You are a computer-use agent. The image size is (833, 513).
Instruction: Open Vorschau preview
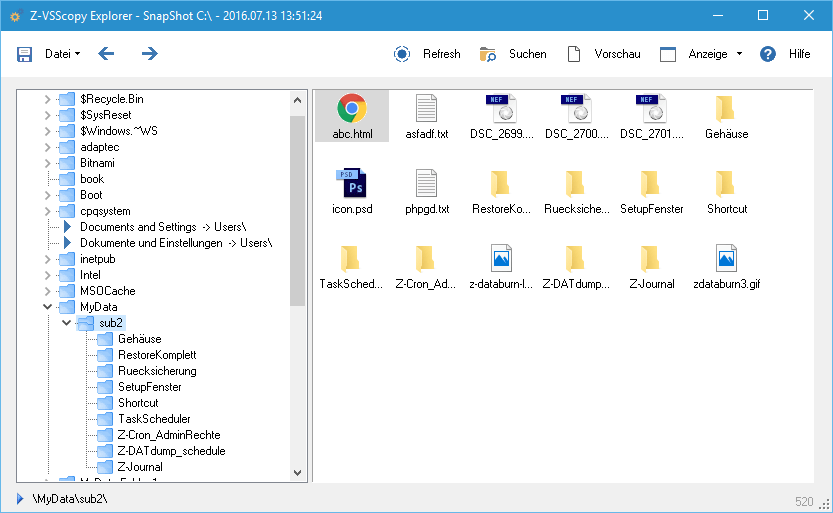[617, 54]
